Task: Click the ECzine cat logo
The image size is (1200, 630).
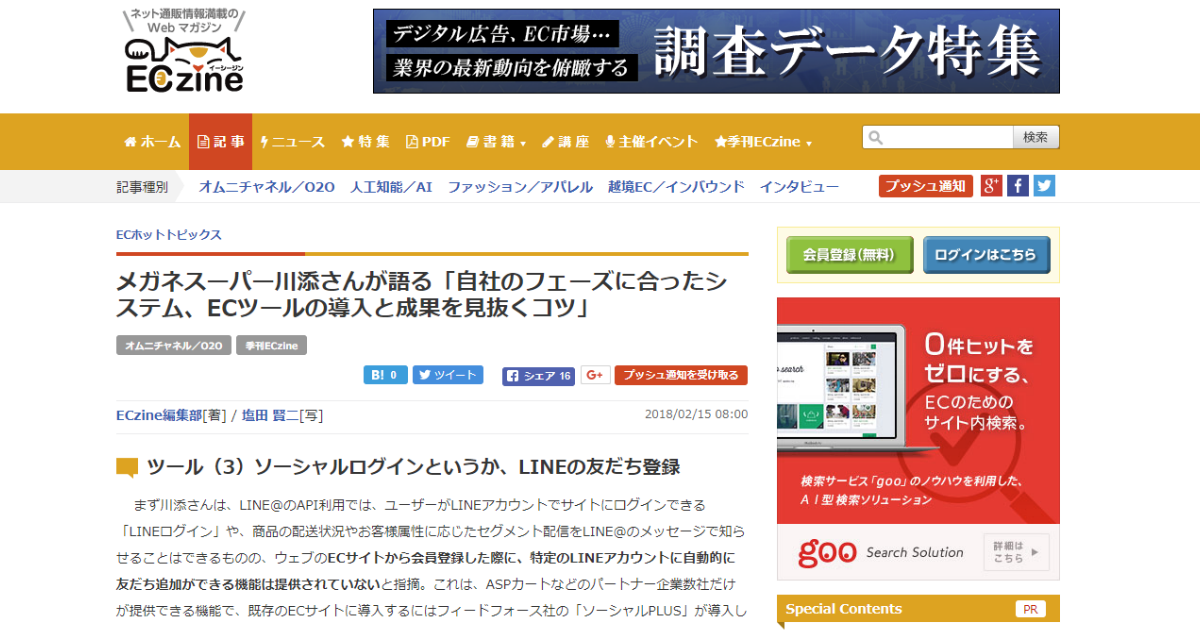Action: tap(184, 51)
